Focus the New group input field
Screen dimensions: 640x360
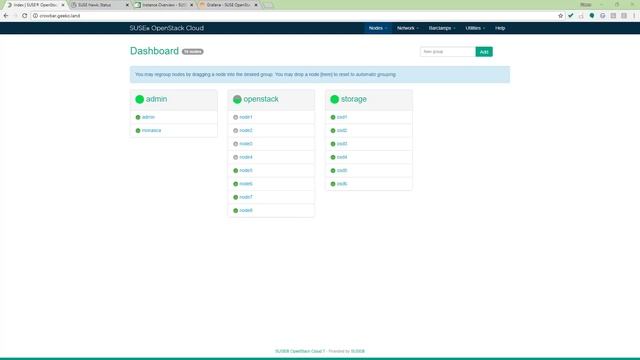(448, 52)
